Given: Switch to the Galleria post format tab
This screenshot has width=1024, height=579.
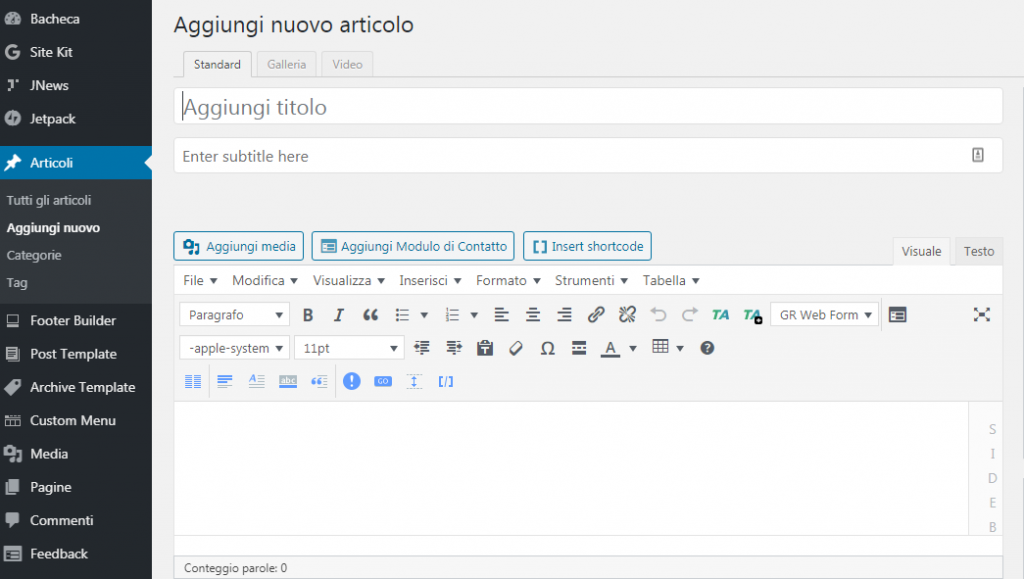Looking at the screenshot, I should click(286, 64).
